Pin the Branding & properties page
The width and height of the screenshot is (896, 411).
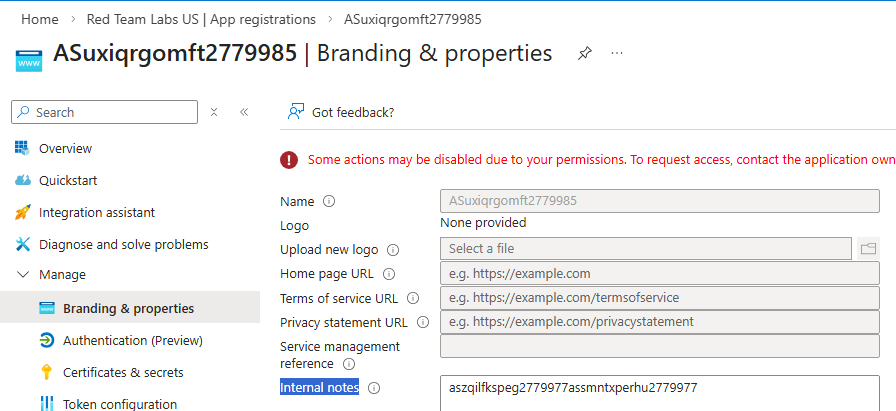pos(585,53)
